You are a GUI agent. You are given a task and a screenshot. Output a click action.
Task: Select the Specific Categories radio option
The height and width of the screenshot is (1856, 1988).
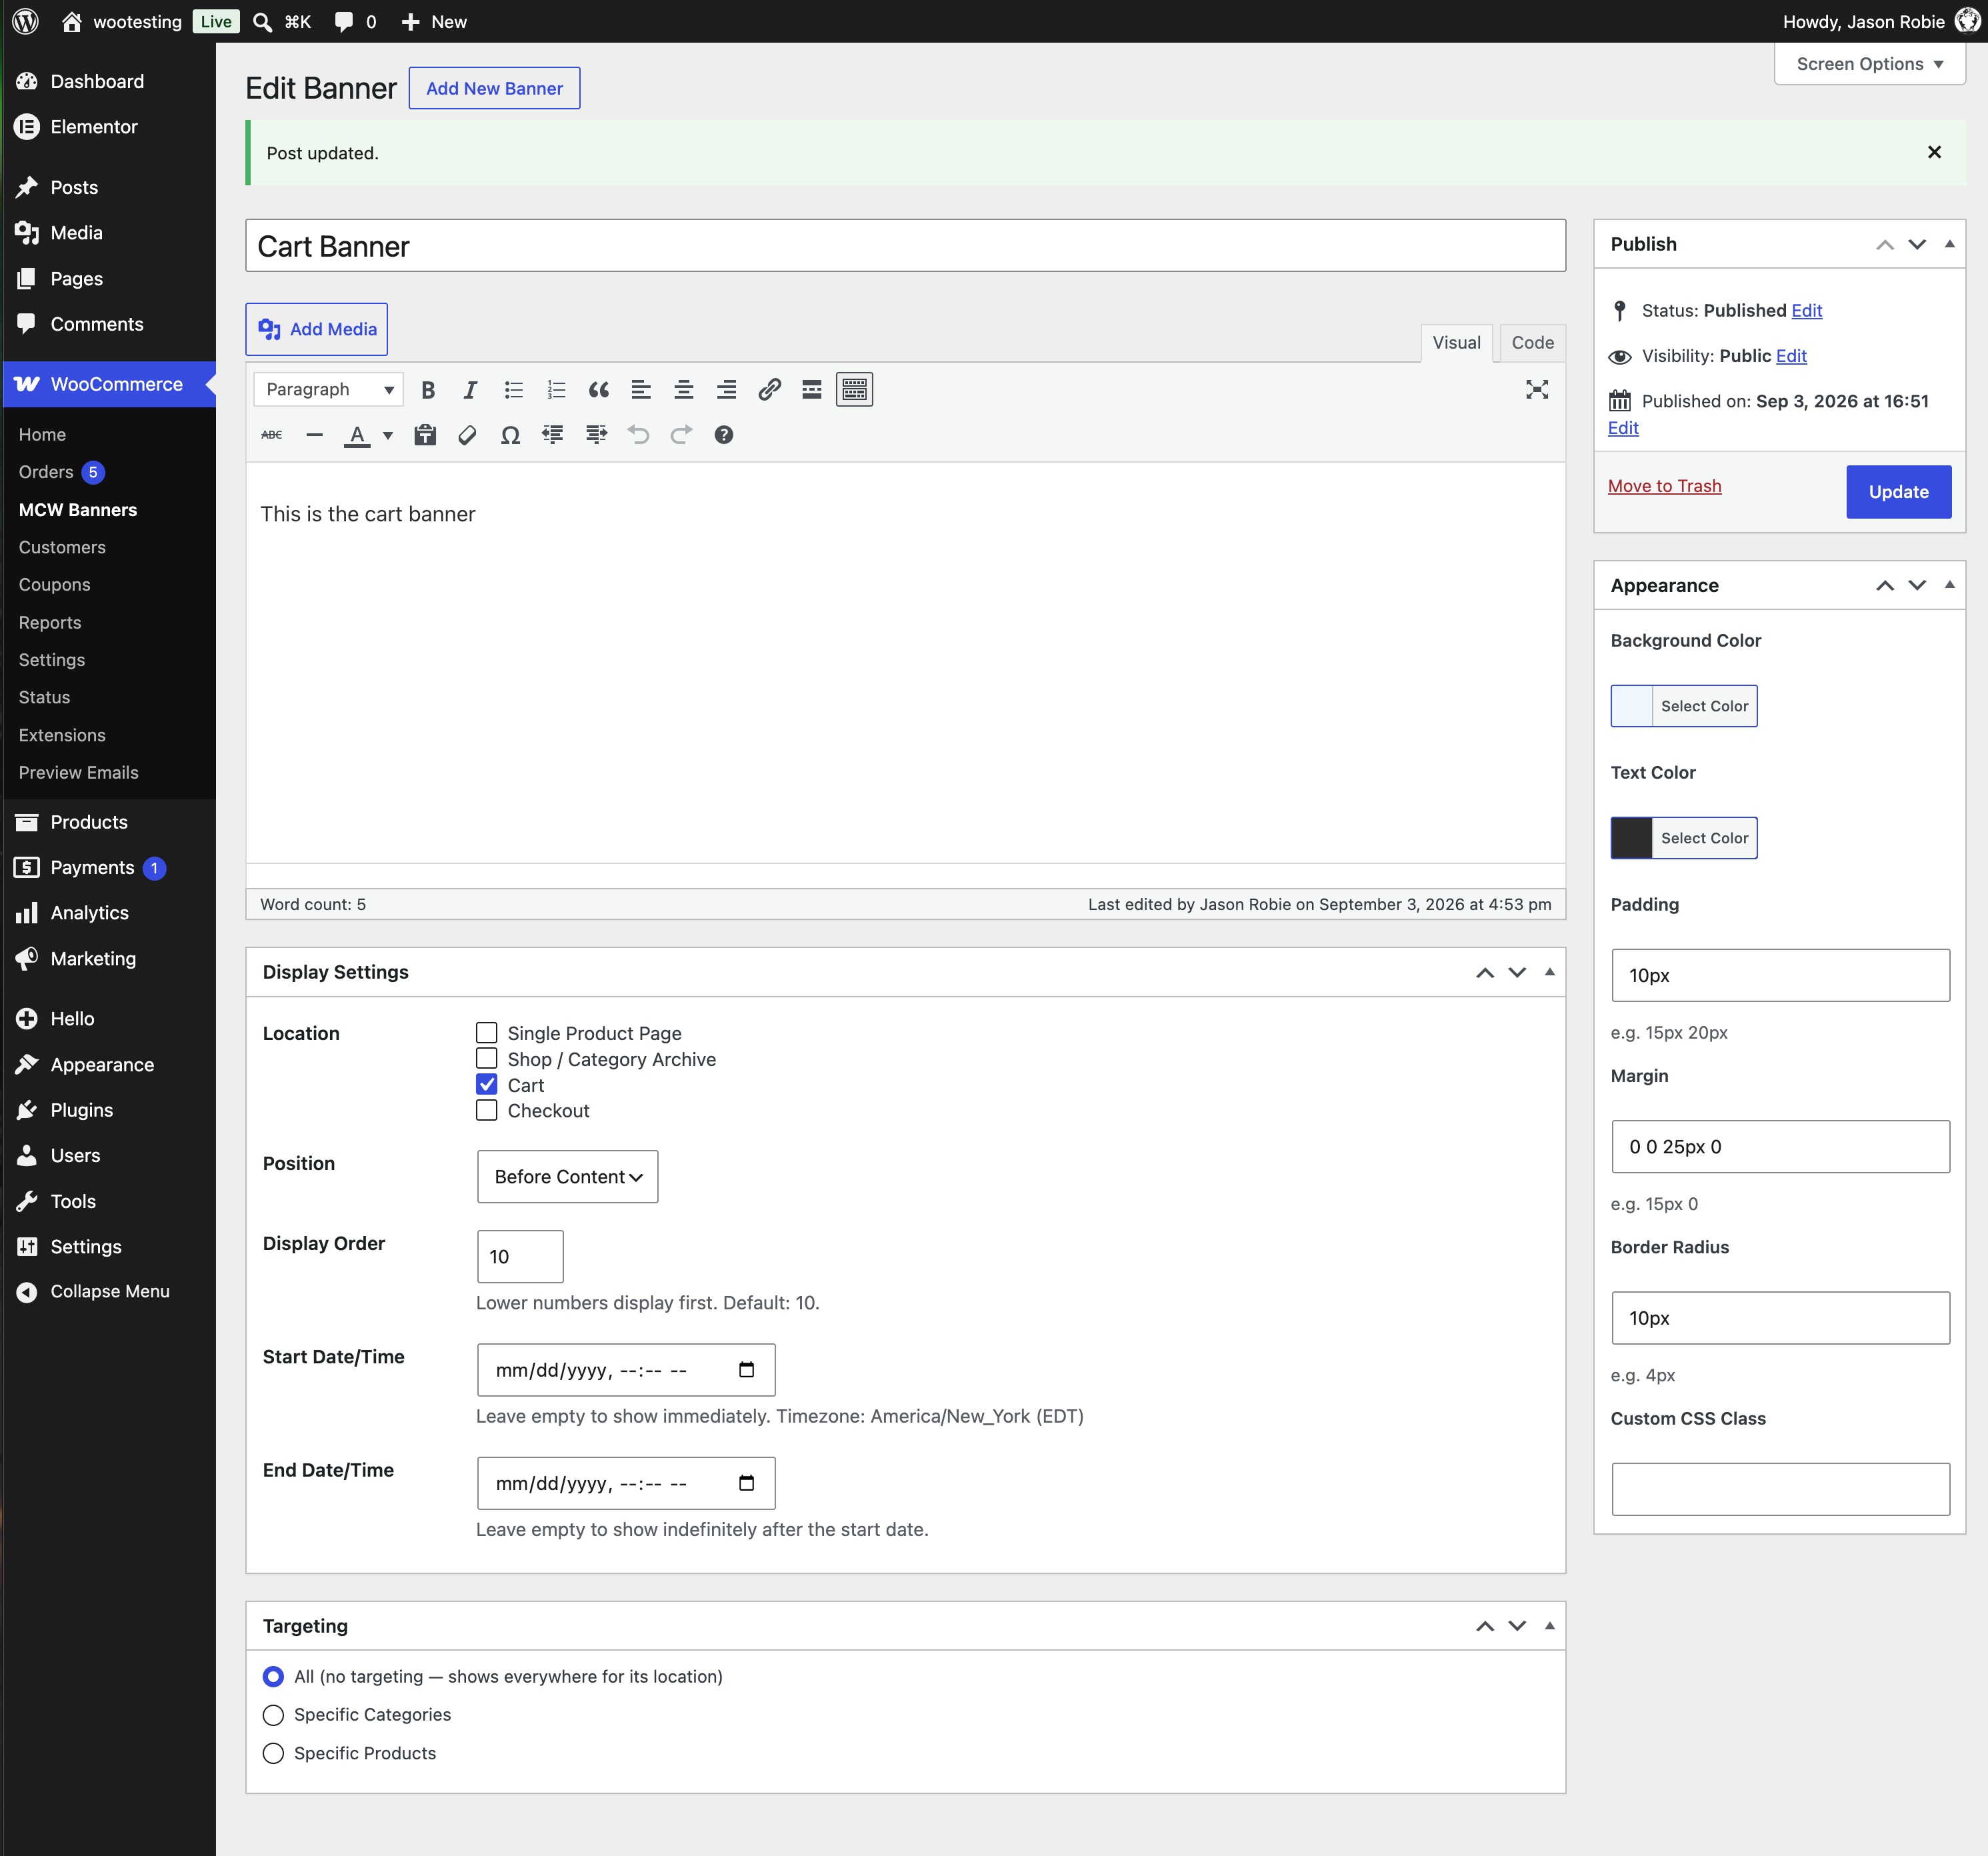(x=273, y=1715)
